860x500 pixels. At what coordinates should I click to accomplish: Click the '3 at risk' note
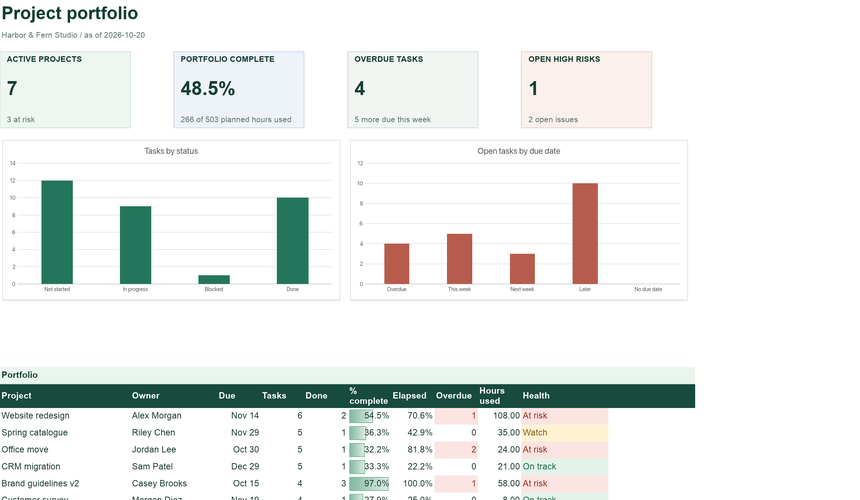pyautogui.click(x=21, y=120)
